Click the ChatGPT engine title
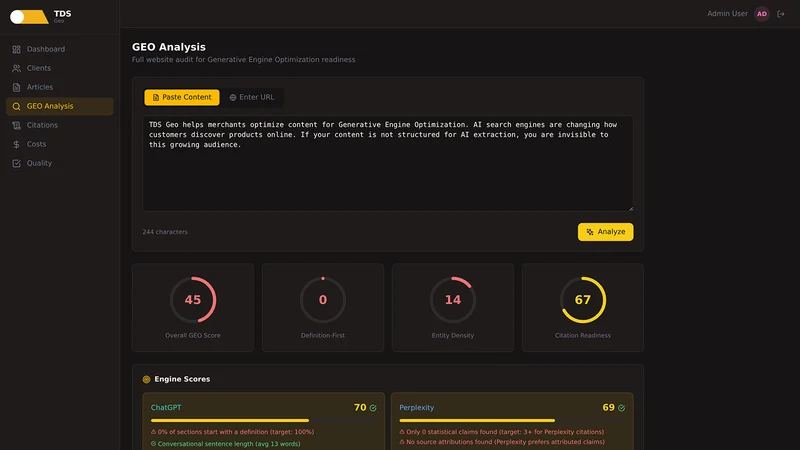800x450 pixels. tap(166, 408)
